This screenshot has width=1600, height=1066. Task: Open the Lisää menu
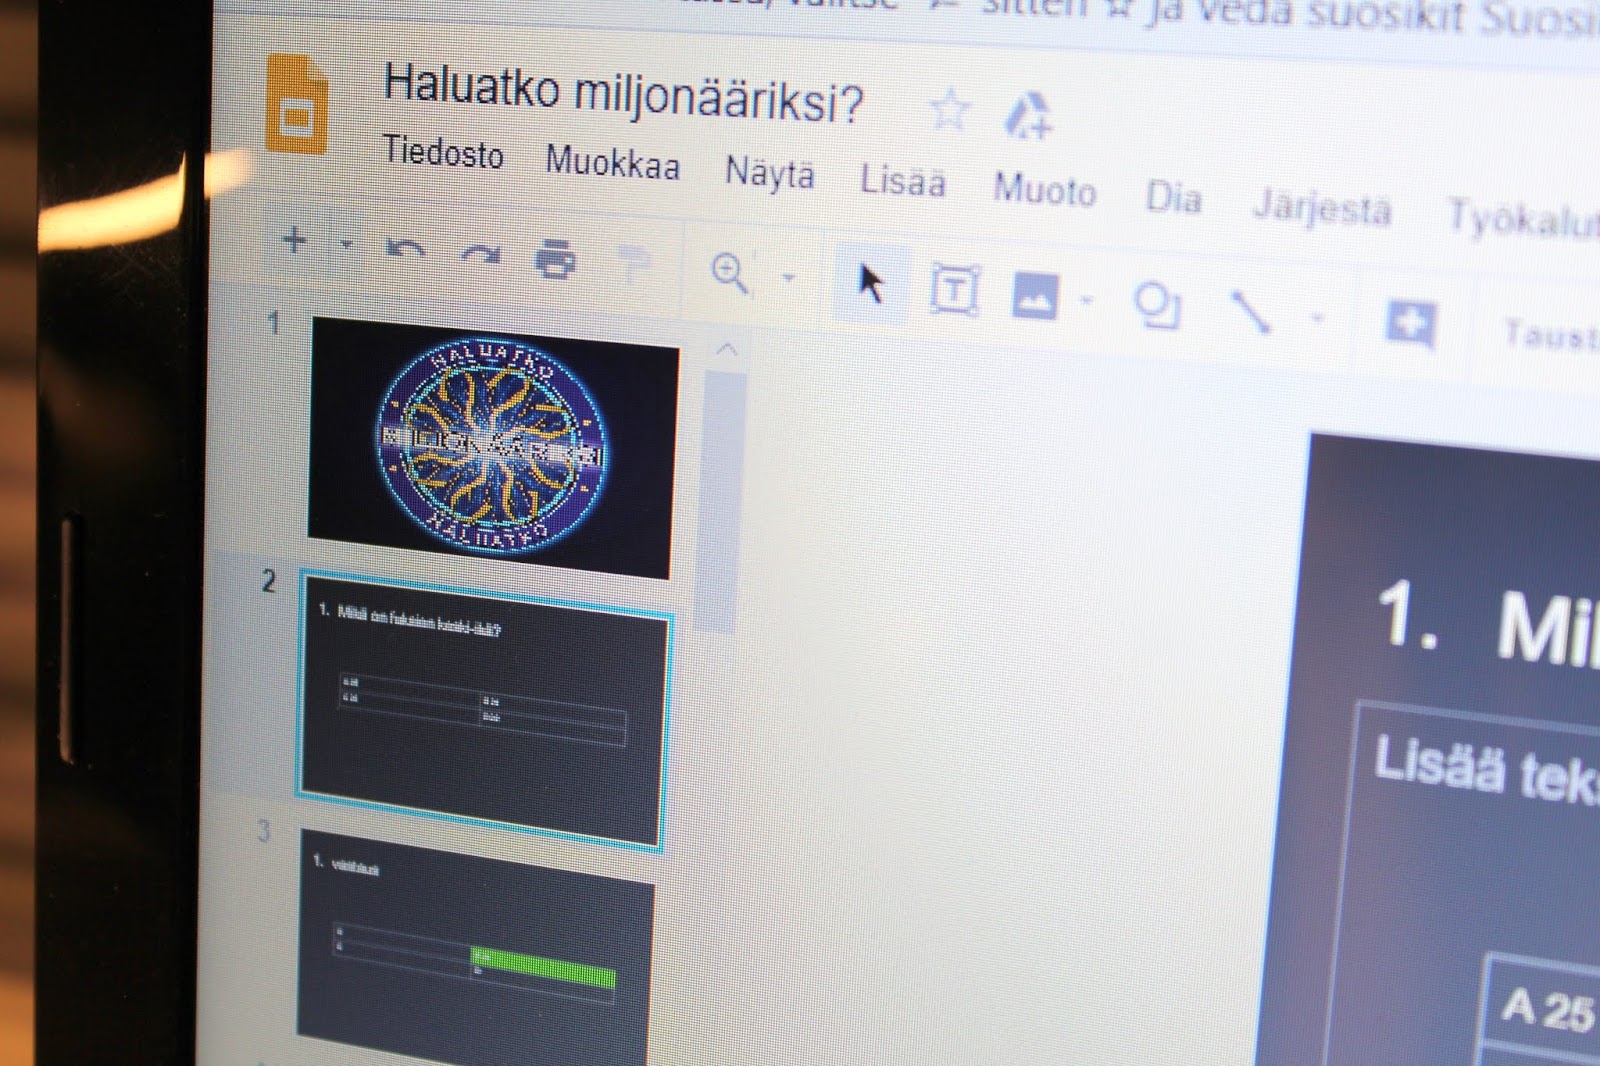903,181
